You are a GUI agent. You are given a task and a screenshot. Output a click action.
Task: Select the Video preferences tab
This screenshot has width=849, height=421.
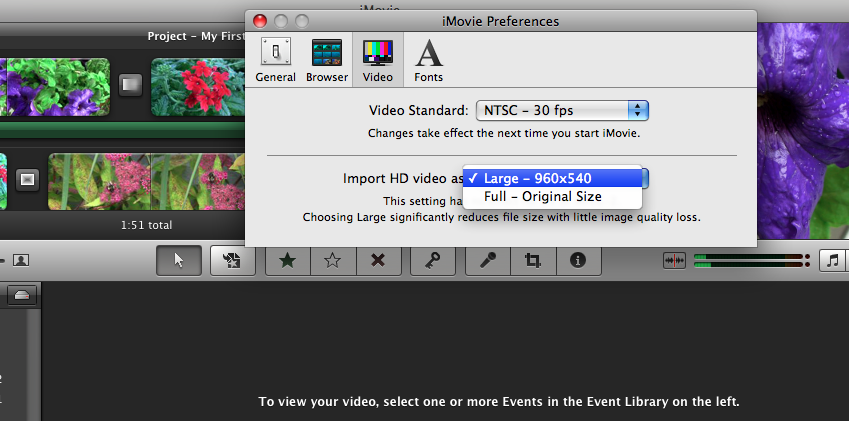[377, 60]
